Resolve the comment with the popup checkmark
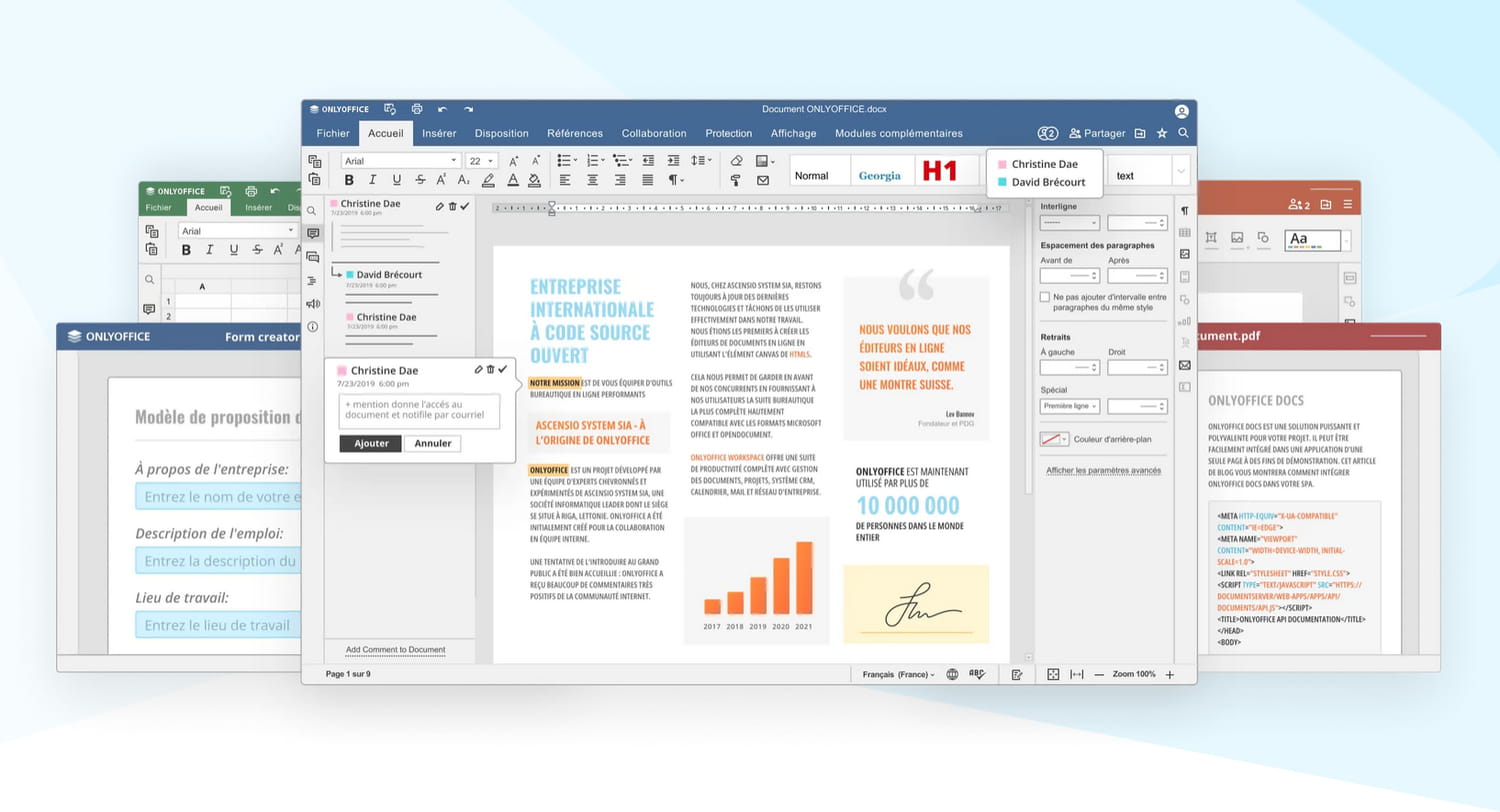1500x812 pixels. pos(503,370)
